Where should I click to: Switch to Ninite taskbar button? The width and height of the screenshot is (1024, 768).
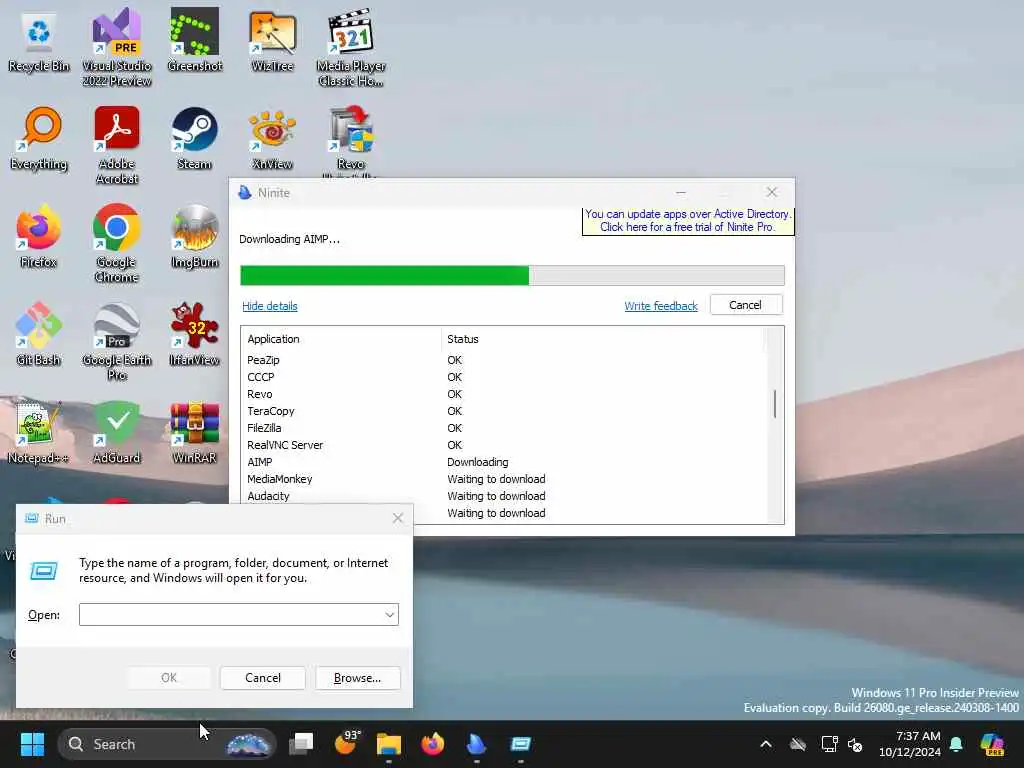[x=477, y=744]
